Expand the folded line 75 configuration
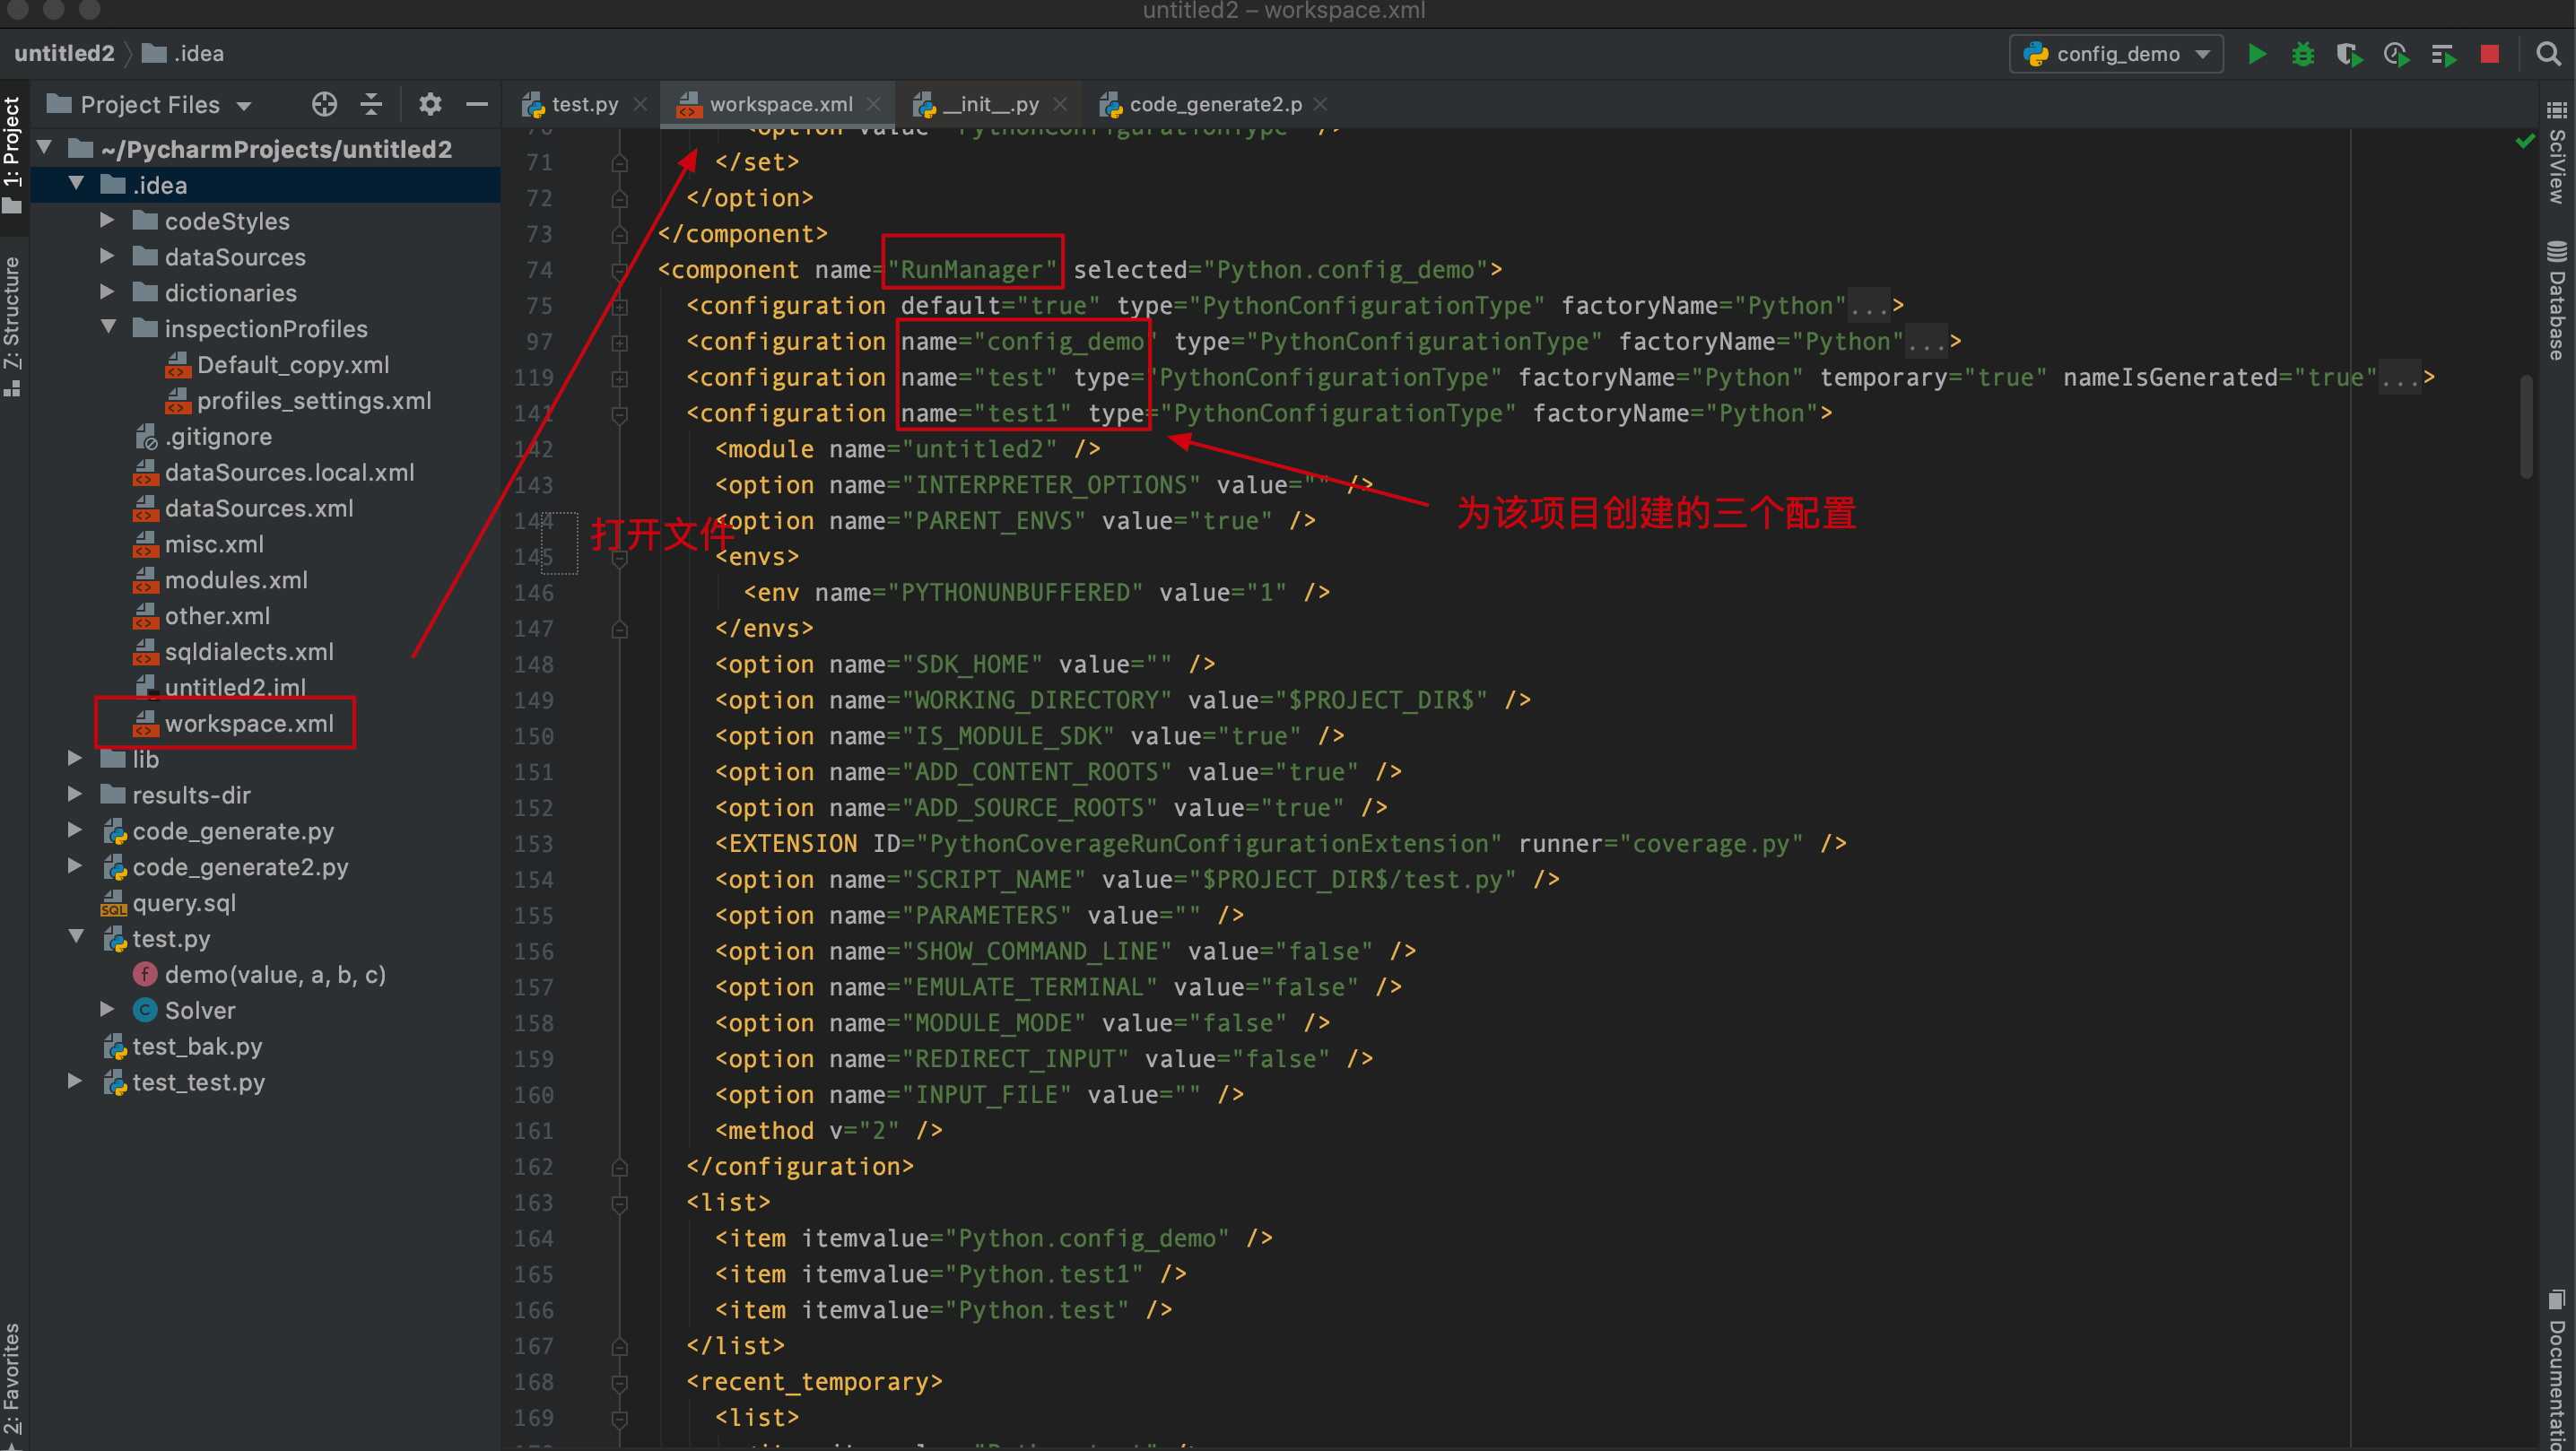The height and width of the screenshot is (1451, 2576). [620, 306]
